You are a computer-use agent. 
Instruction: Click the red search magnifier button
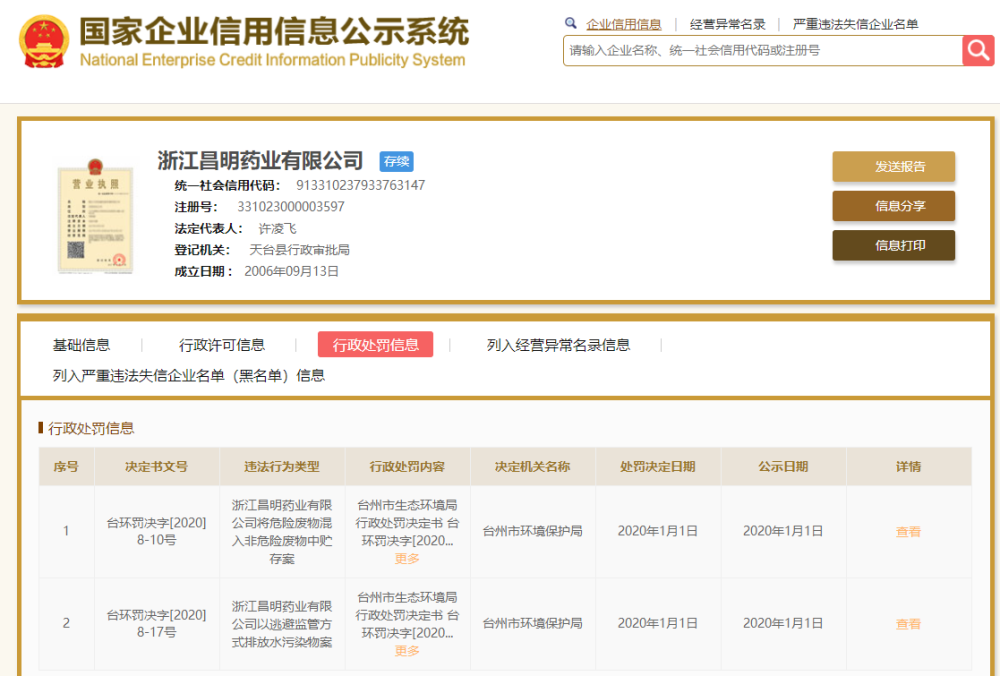[978, 50]
